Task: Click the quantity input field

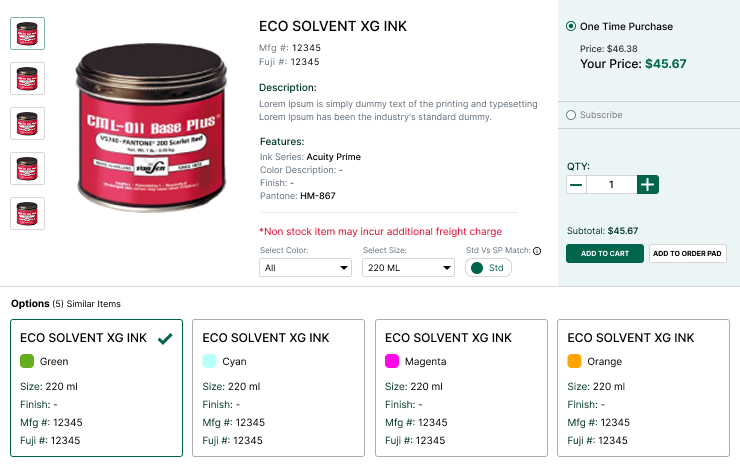Action: (612, 185)
